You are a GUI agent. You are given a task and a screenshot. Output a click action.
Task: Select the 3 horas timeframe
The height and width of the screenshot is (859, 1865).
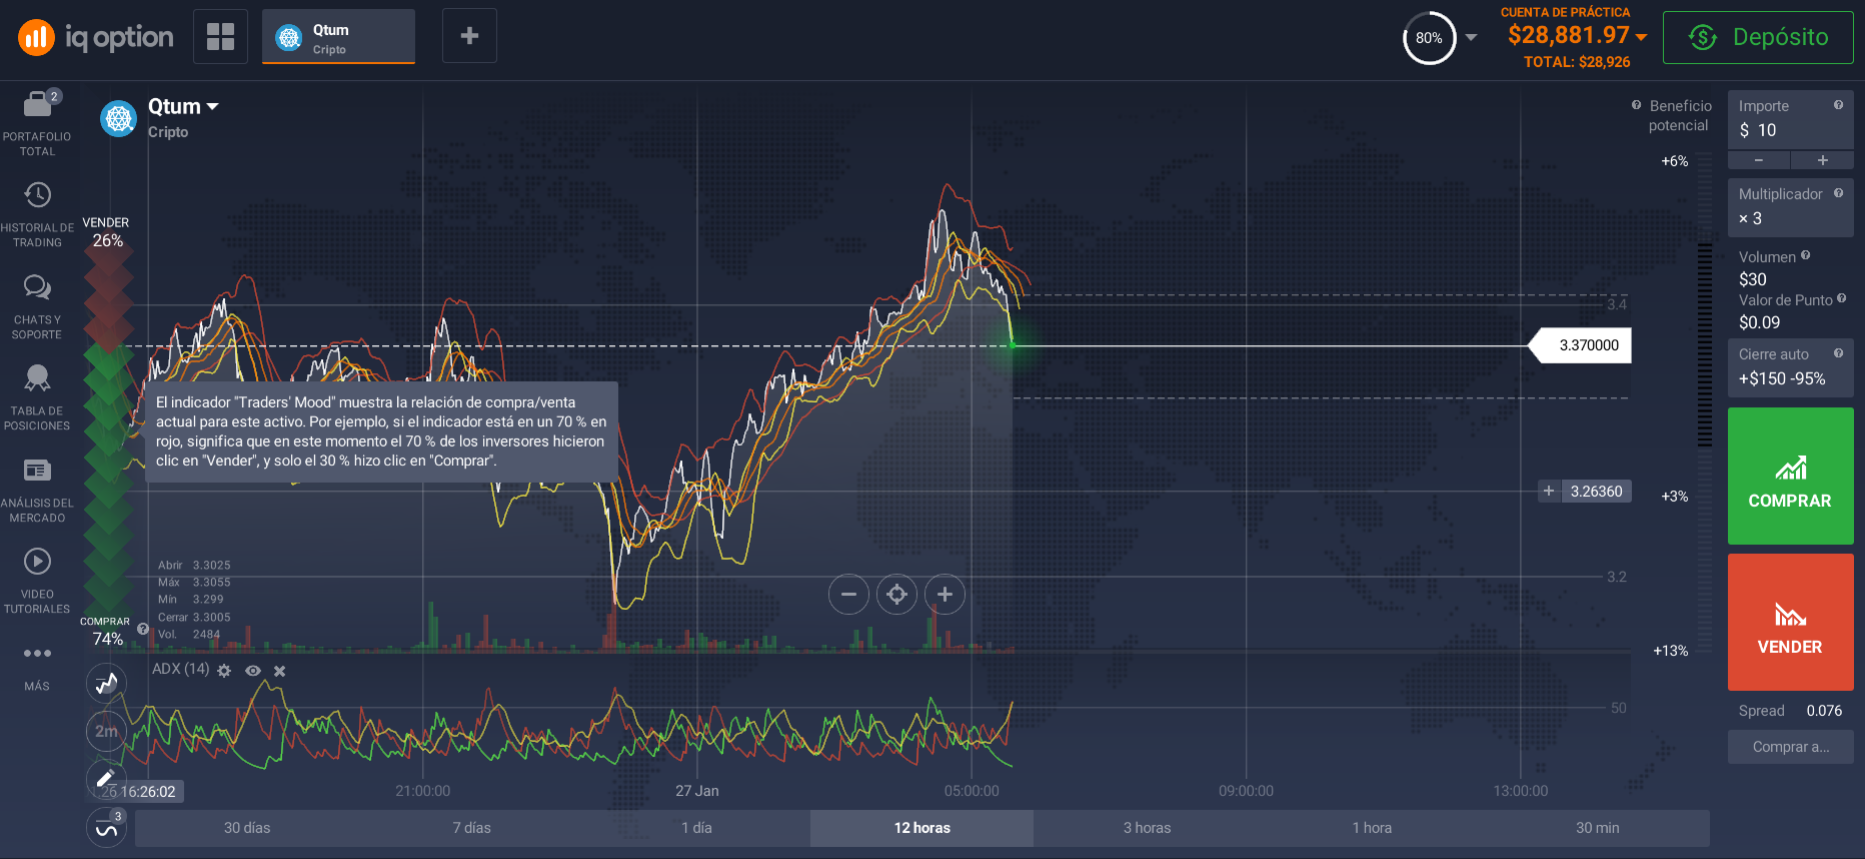(1147, 828)
